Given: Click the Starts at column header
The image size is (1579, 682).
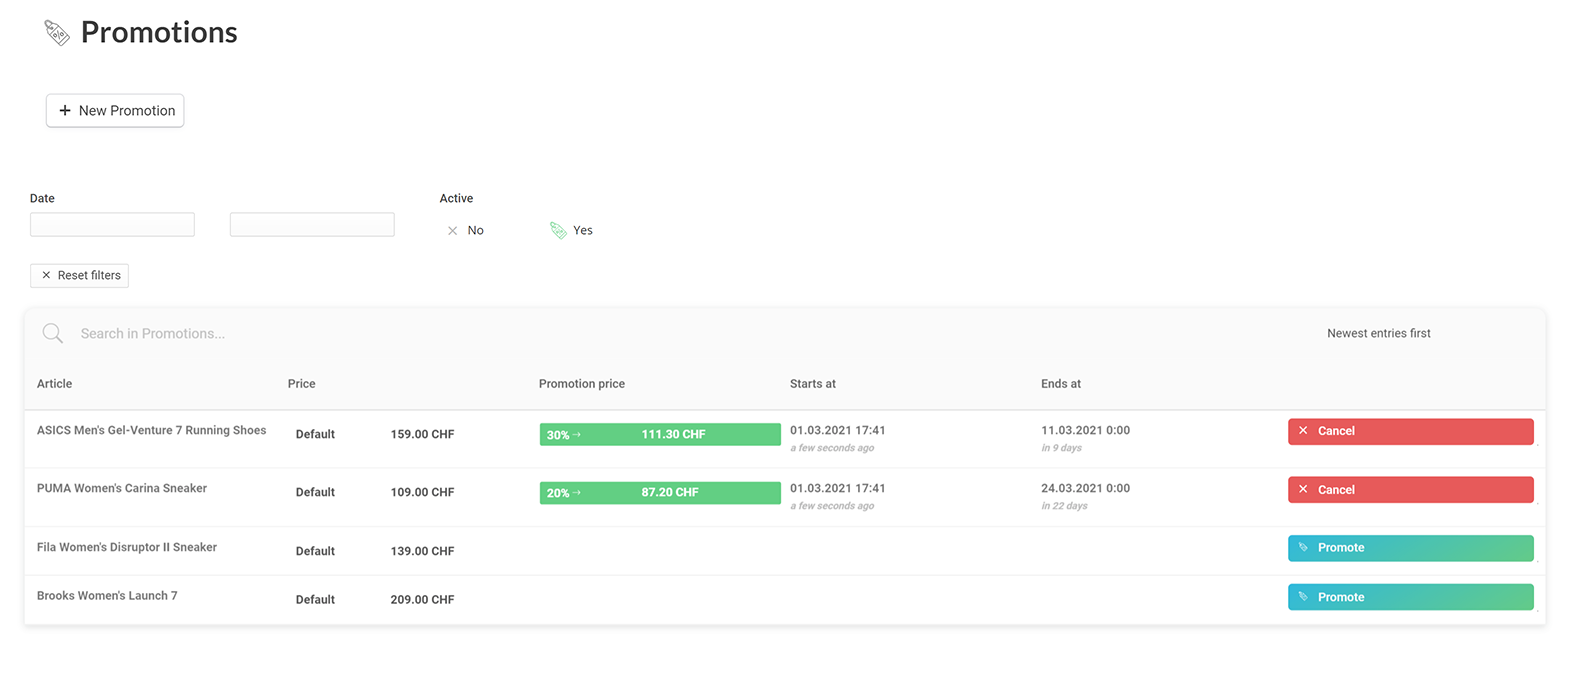Looking at the screenshot, I should (x=813, y=384).
